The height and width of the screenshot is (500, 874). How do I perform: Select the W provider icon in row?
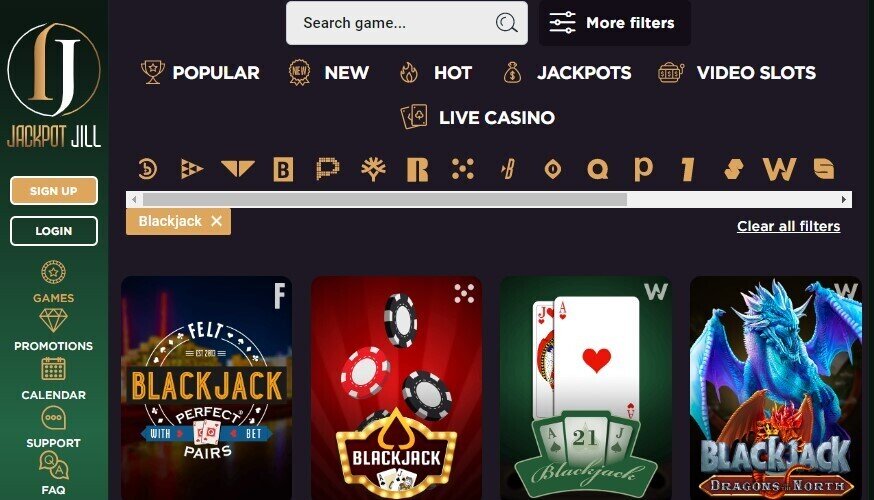(779, 169)
